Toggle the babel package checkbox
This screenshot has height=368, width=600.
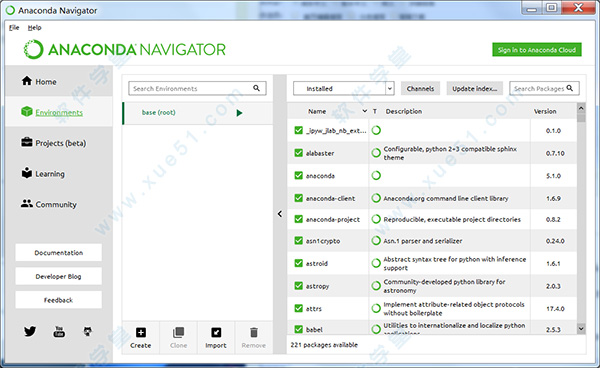tap(298, 329)
